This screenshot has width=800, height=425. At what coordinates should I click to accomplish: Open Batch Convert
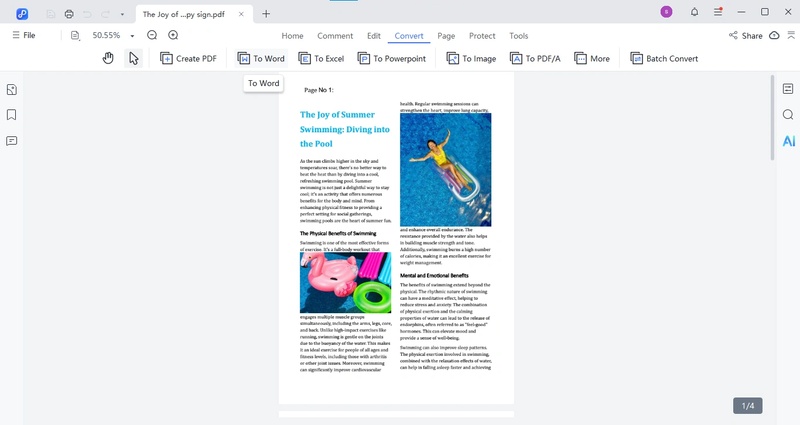pos(664,59)
